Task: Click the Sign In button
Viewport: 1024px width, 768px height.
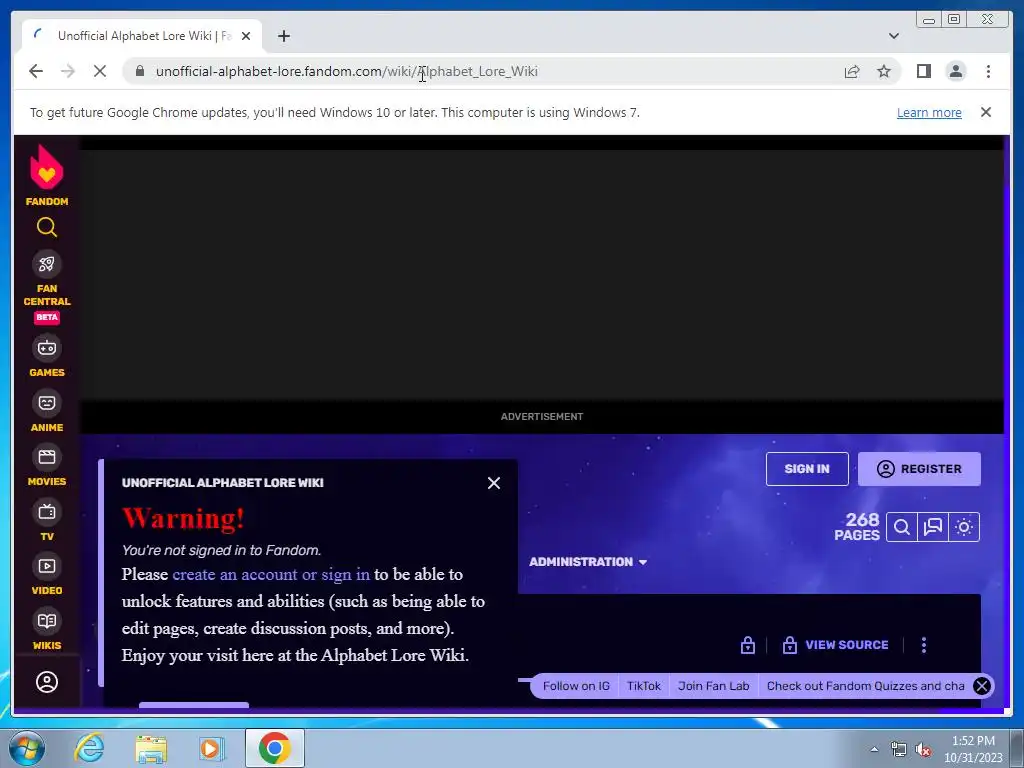Action: pos(807,469)
